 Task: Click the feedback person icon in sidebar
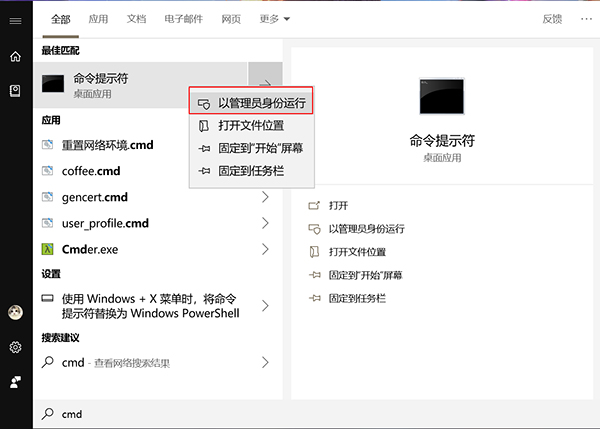pyautogui.click(x=15, y=382)
